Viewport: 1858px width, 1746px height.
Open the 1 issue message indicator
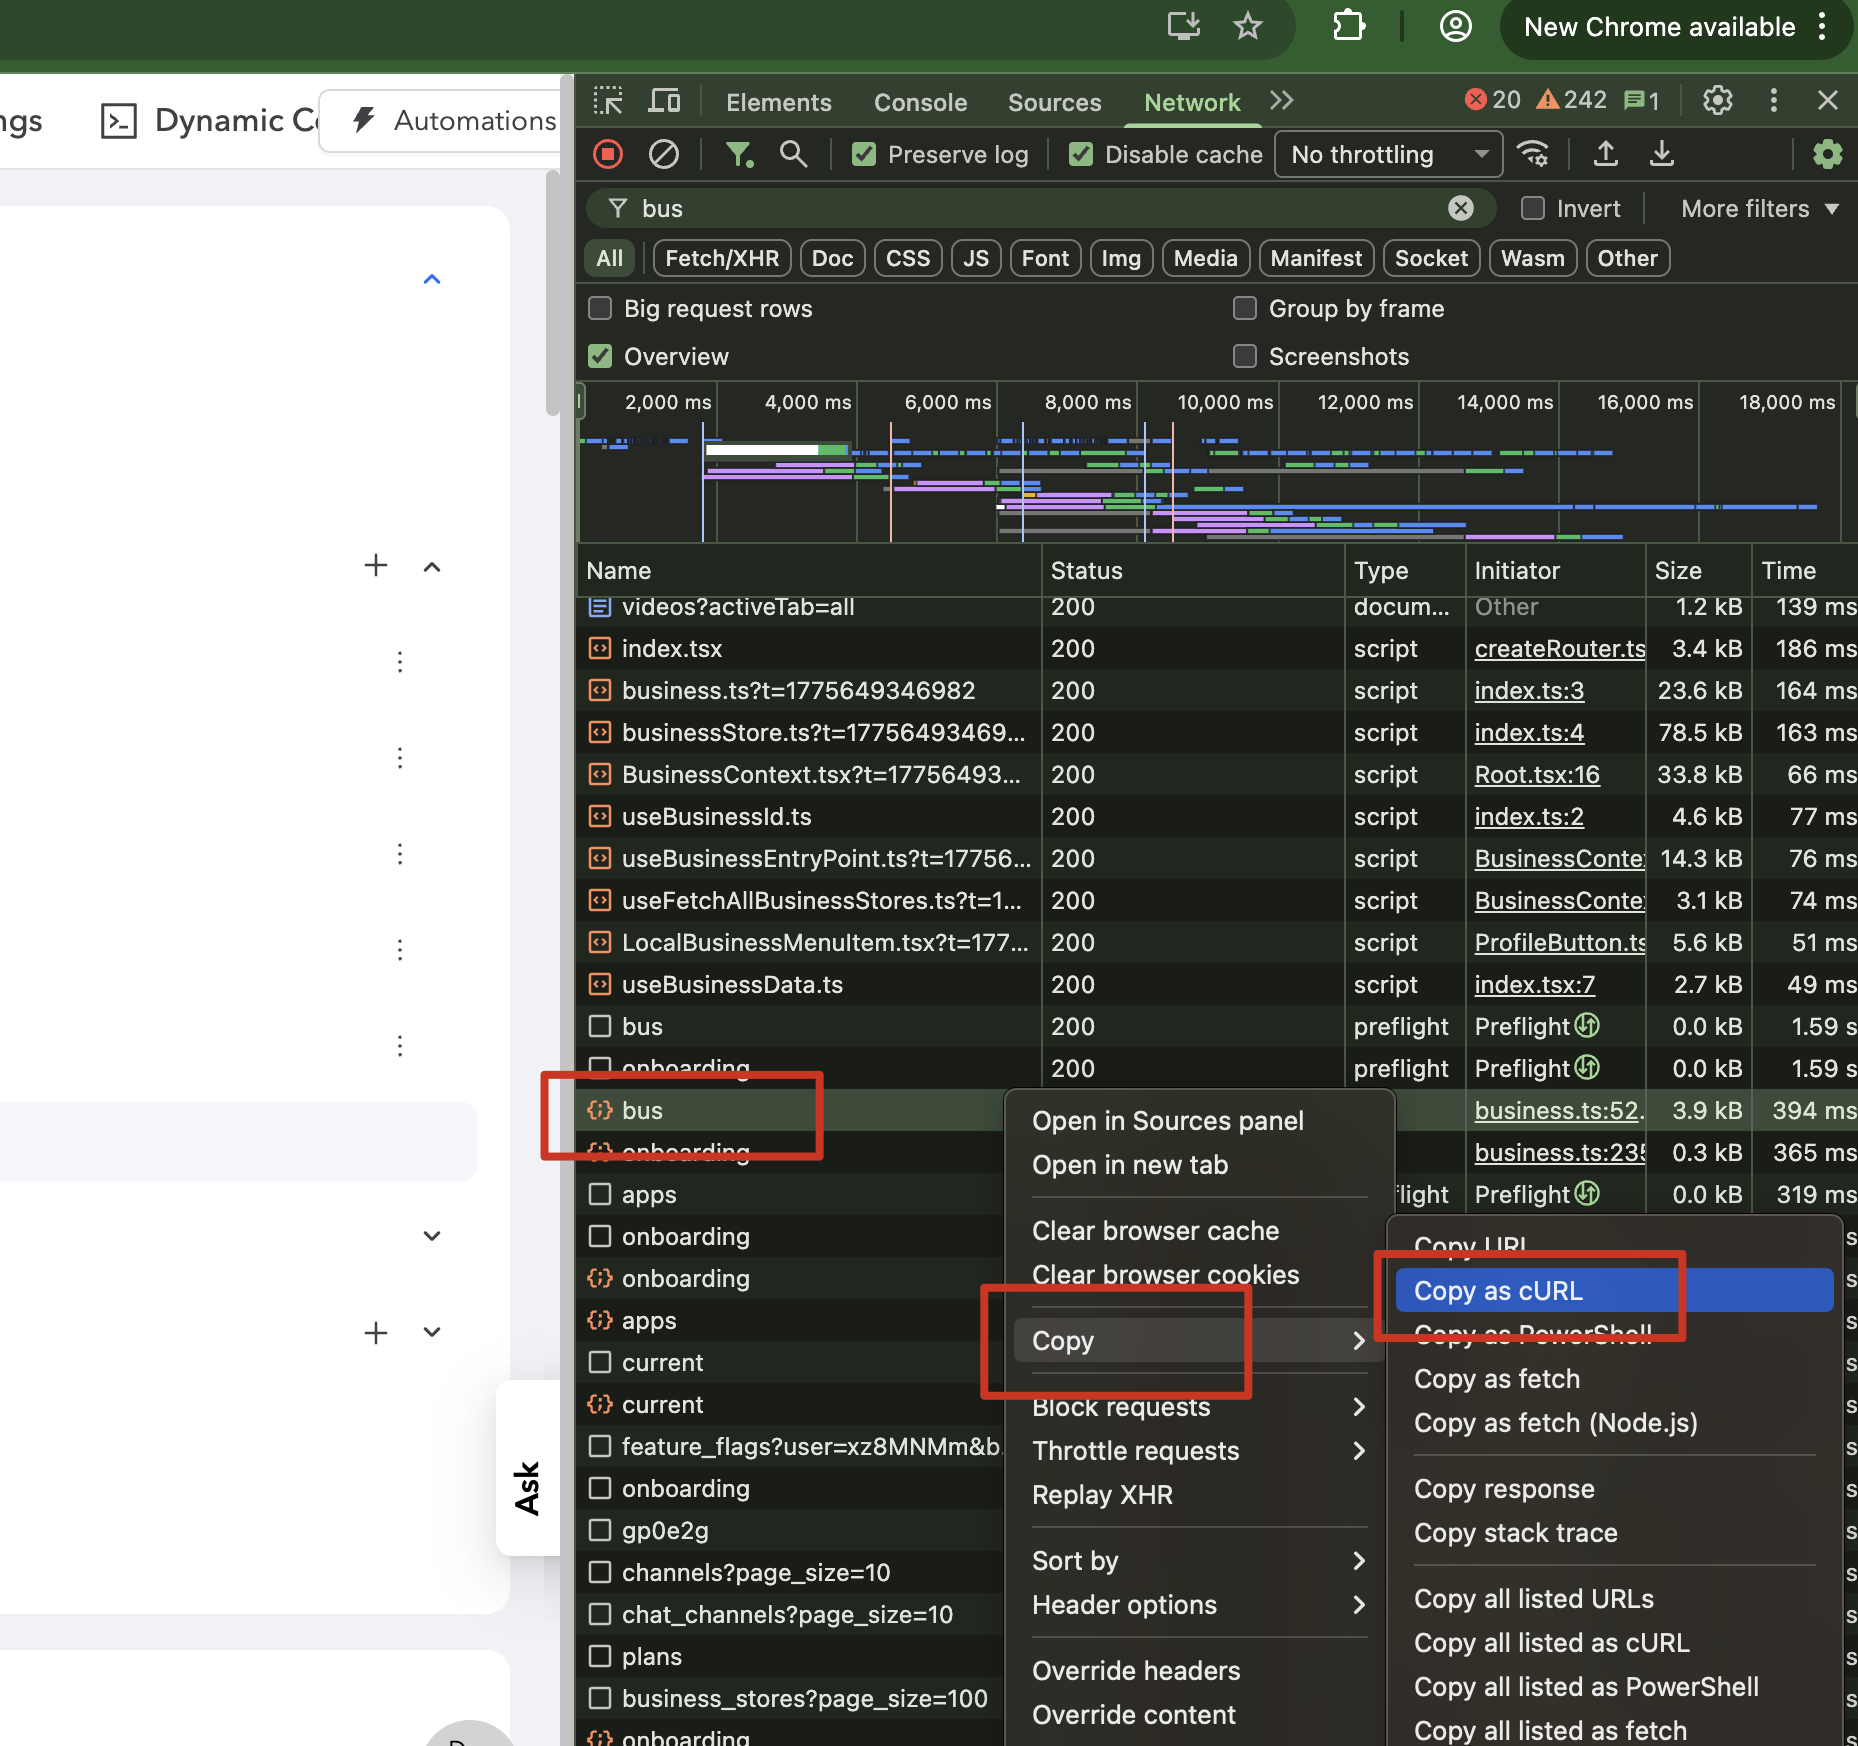[x=1642, y=100]
